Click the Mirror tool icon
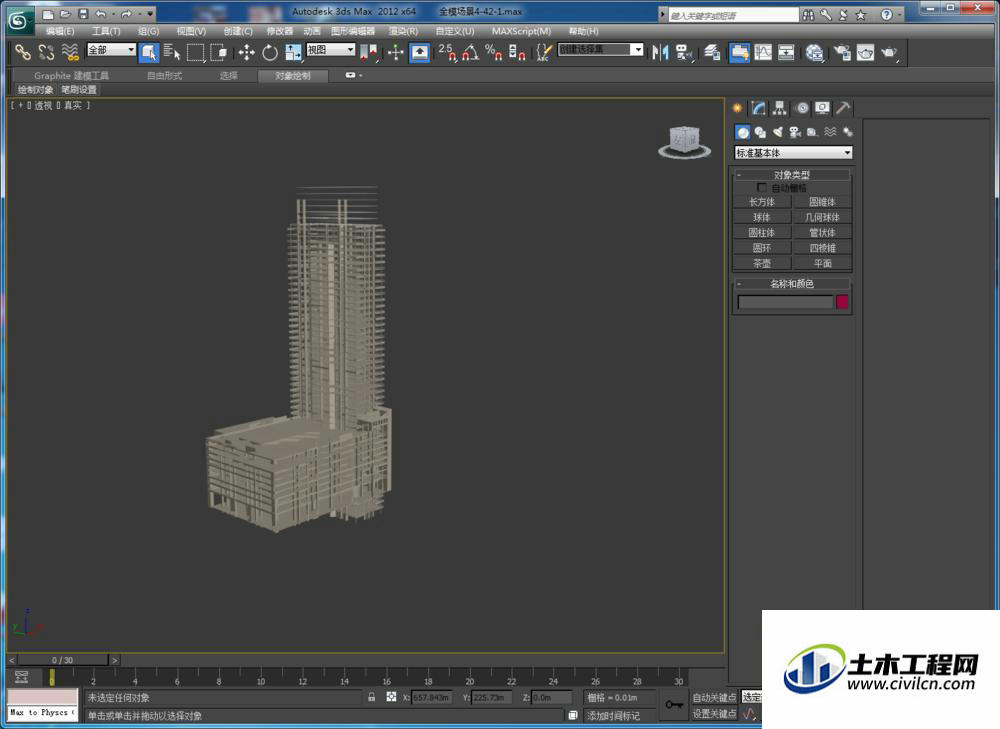Viewport: 1000px width, 729px height. point(660,52)
